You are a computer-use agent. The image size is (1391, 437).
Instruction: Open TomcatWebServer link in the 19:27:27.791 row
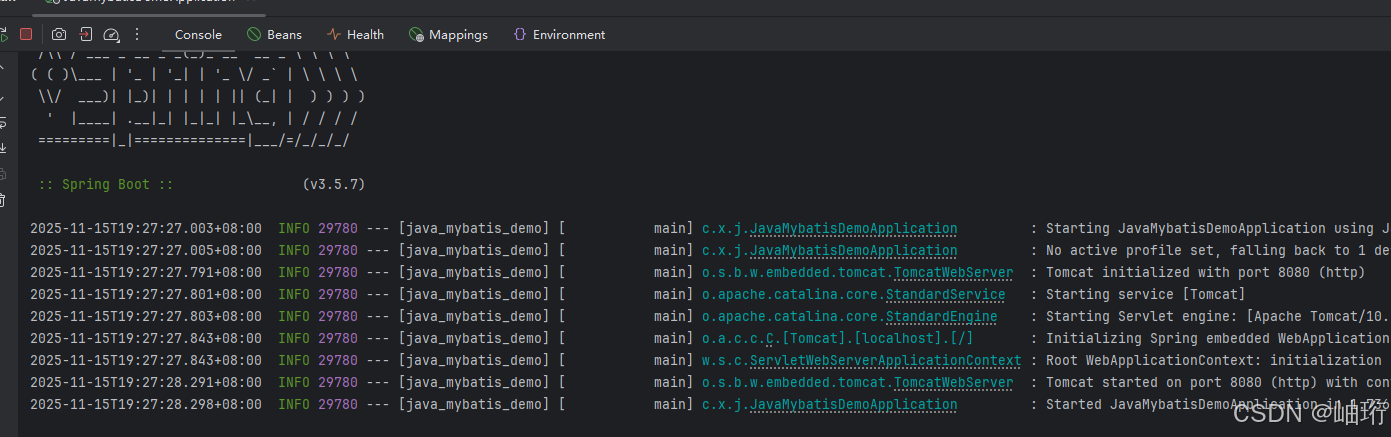[953, 272]
